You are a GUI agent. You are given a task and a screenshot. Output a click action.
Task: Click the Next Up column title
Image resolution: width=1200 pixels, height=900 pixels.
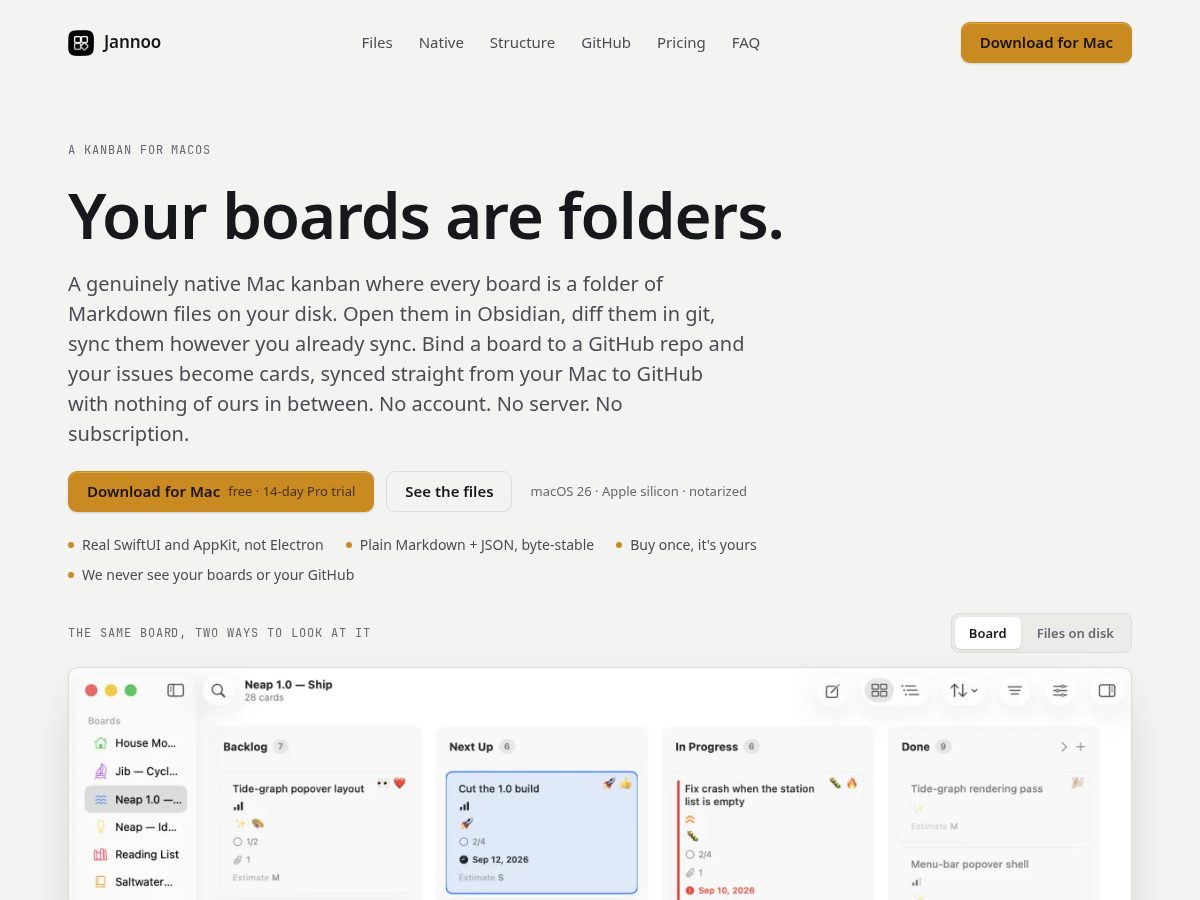pyautogui.click(x=471, y=747)
